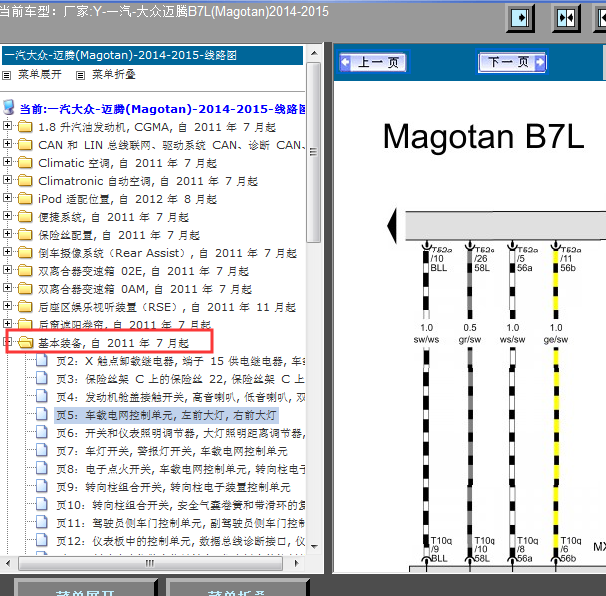Open 页3: 保险丝架 C 上的保险丝 22

pyautogui.click(x=180, y=379)
